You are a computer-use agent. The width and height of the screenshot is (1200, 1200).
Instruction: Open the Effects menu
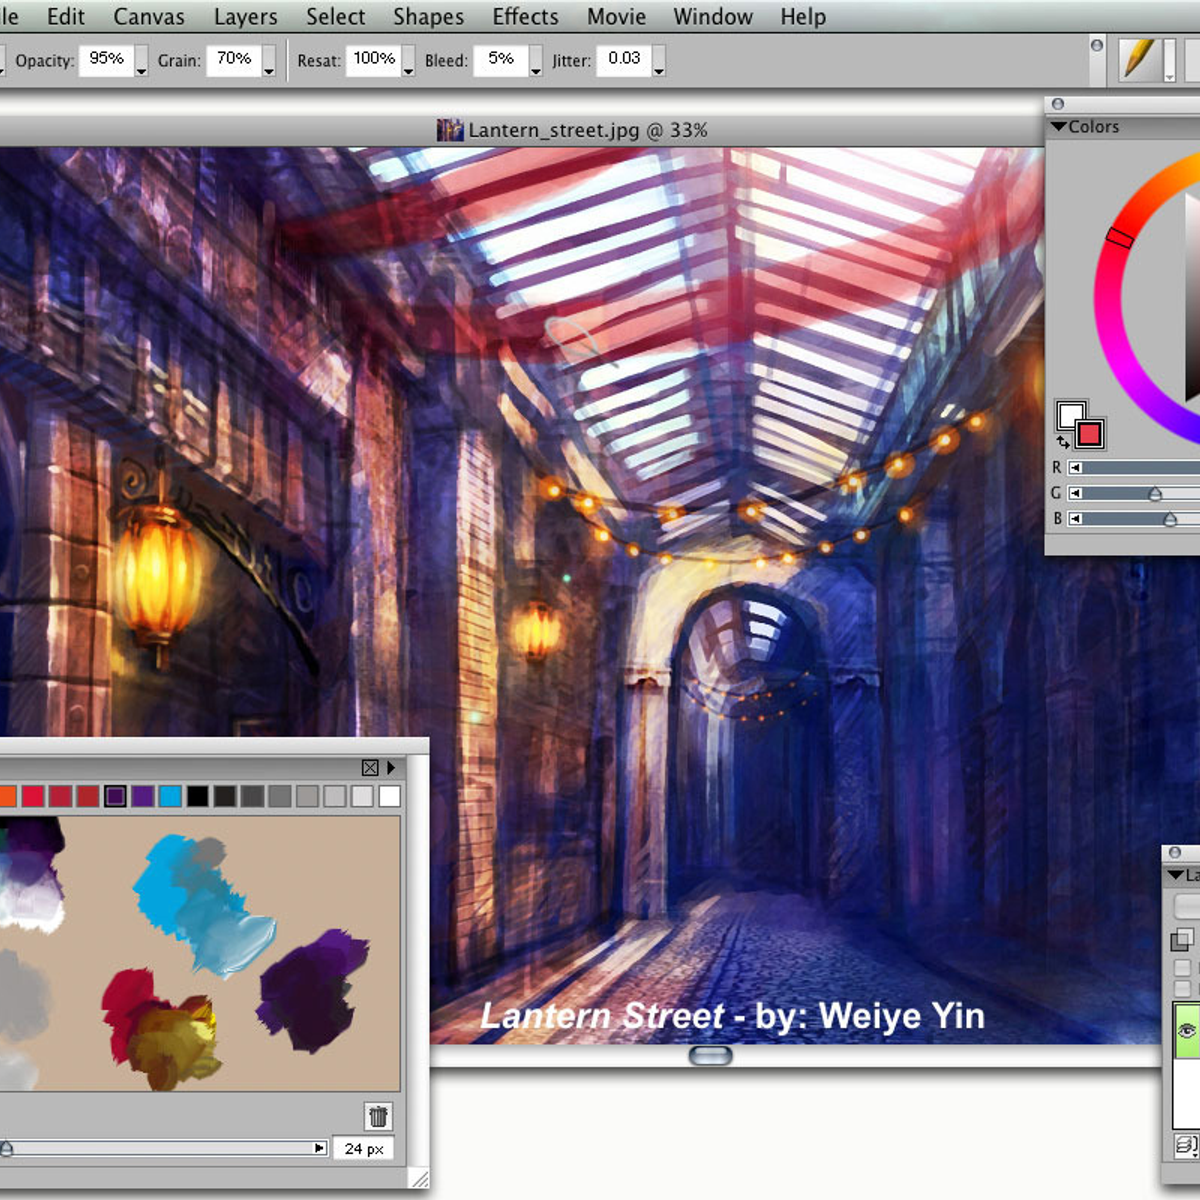click(525, 16)
